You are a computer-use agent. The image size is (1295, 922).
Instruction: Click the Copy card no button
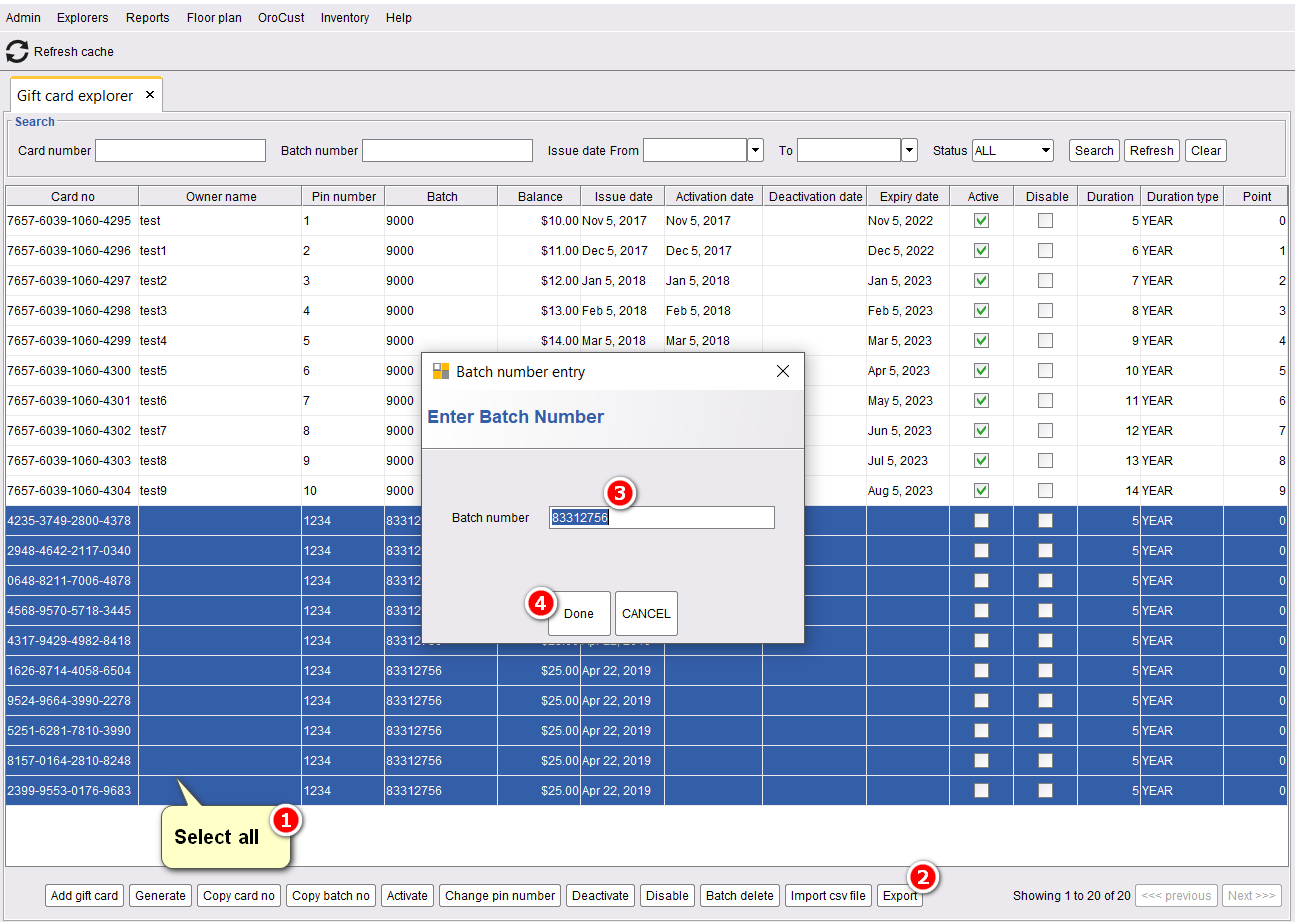point(239,896)
